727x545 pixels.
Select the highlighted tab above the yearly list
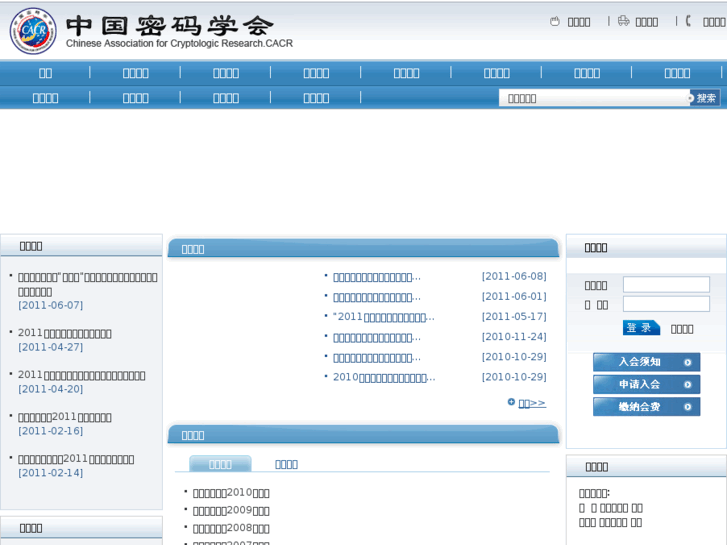point(220,464)
